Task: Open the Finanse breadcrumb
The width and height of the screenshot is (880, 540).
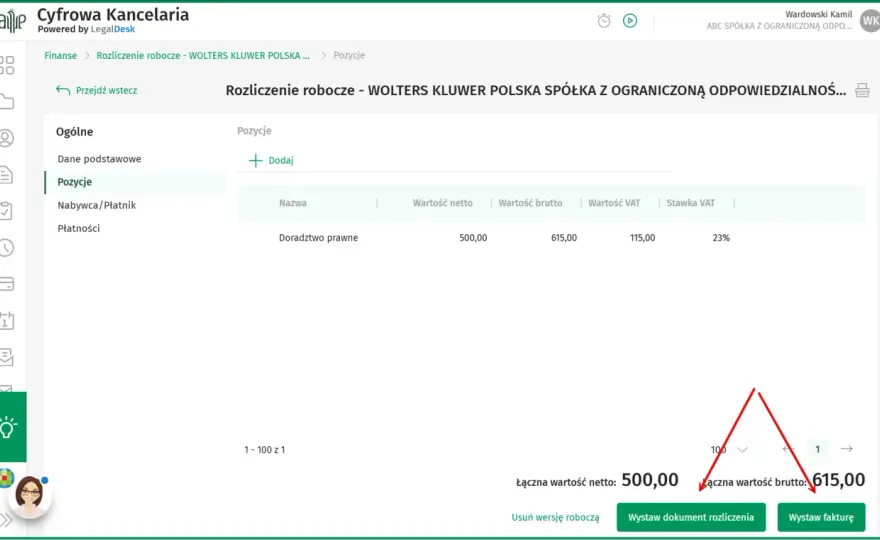Action: tap(61, 56)
